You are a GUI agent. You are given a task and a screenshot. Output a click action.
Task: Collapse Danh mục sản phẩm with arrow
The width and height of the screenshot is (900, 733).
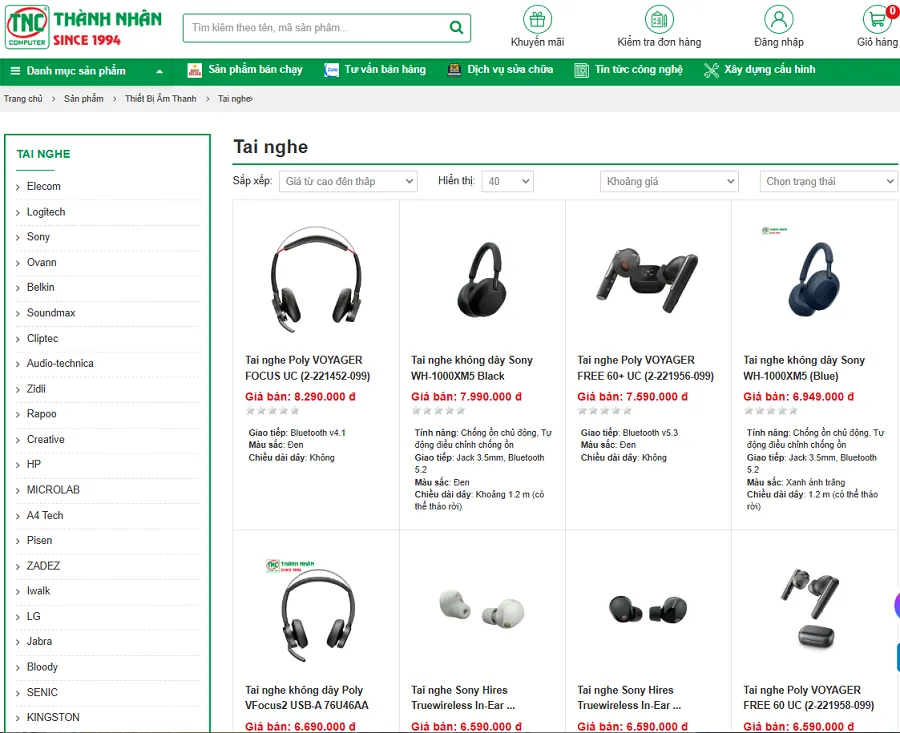[160, 72]
